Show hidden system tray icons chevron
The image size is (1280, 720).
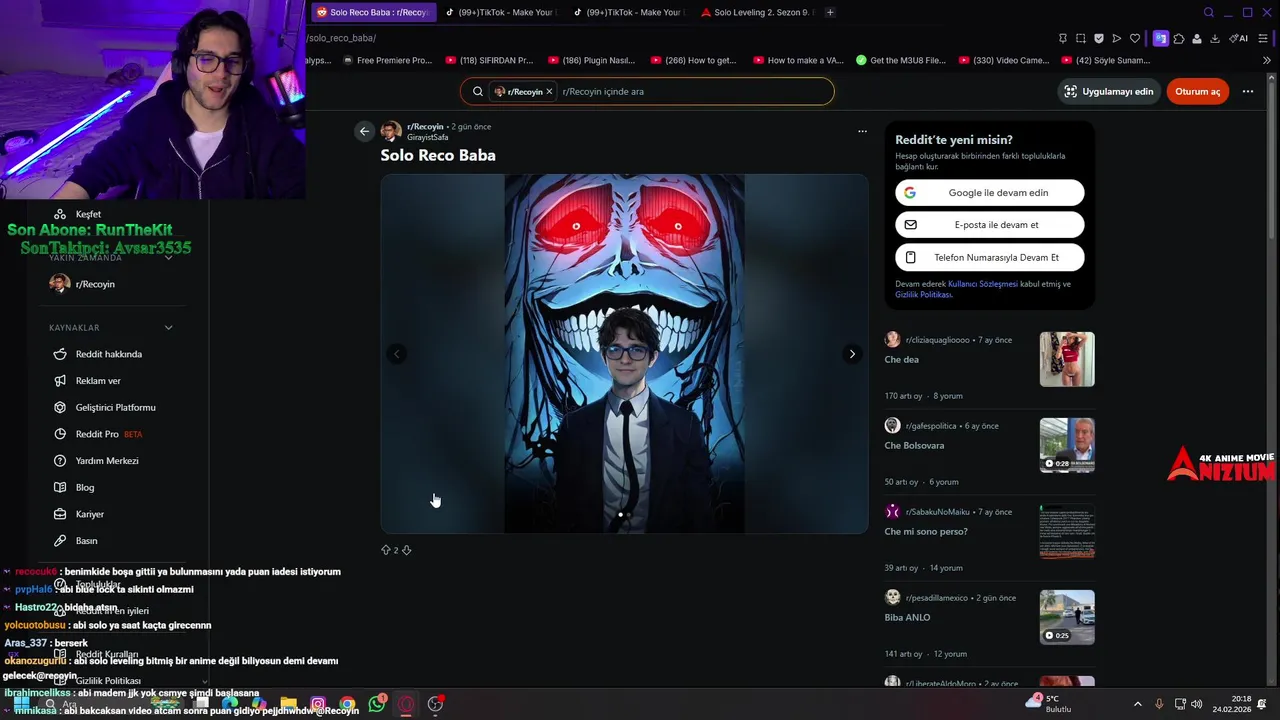click(x=1137, y=704)
